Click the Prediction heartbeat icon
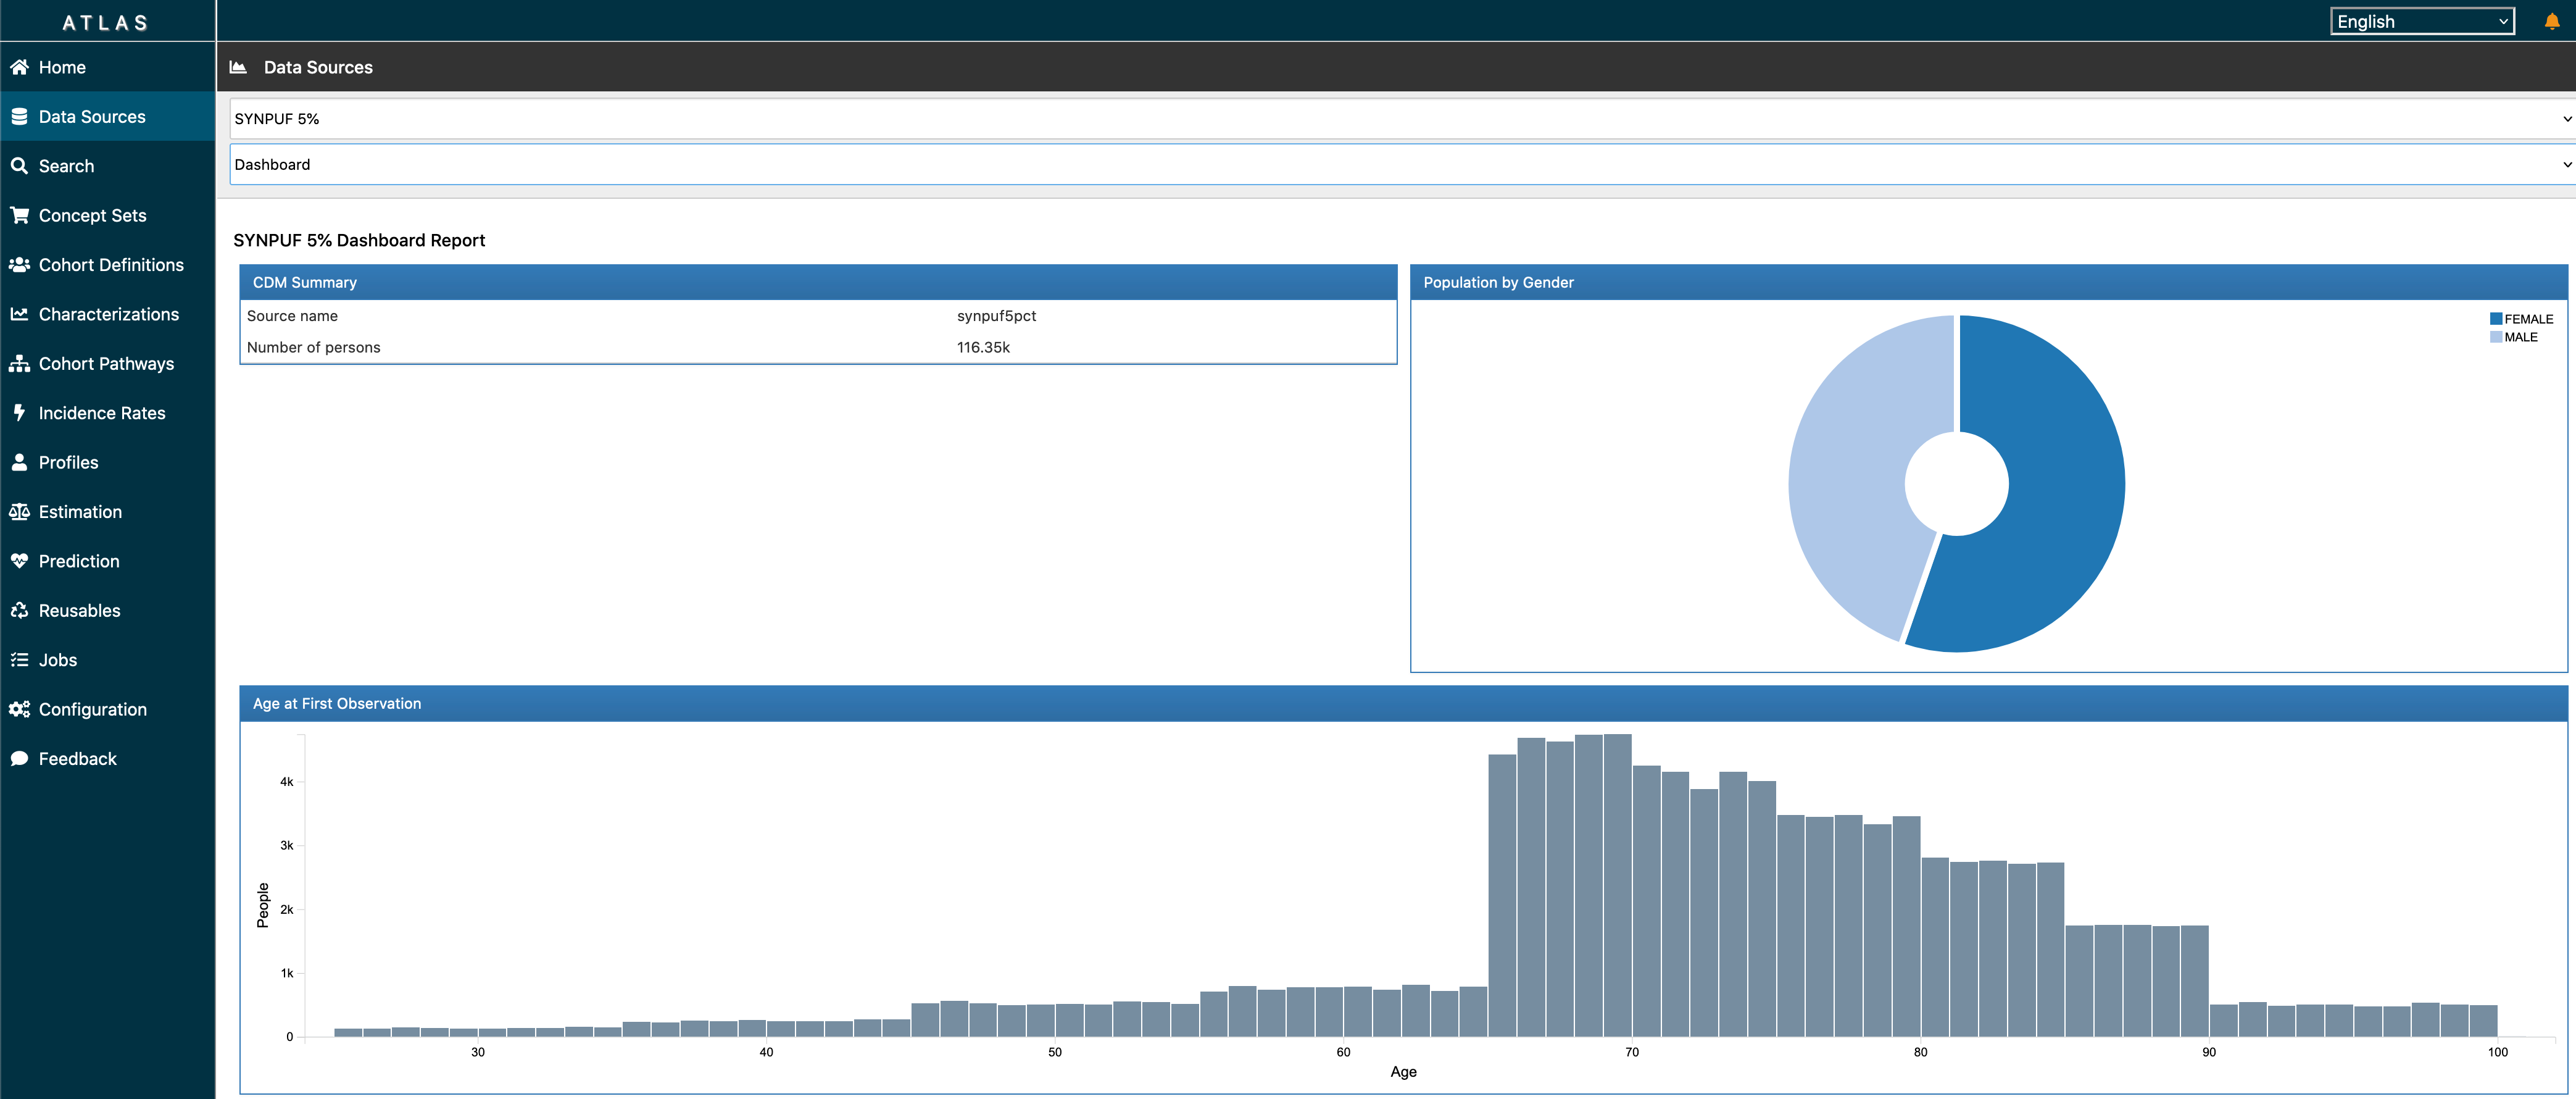2576x1099 pixels. (x=19, y=561)
